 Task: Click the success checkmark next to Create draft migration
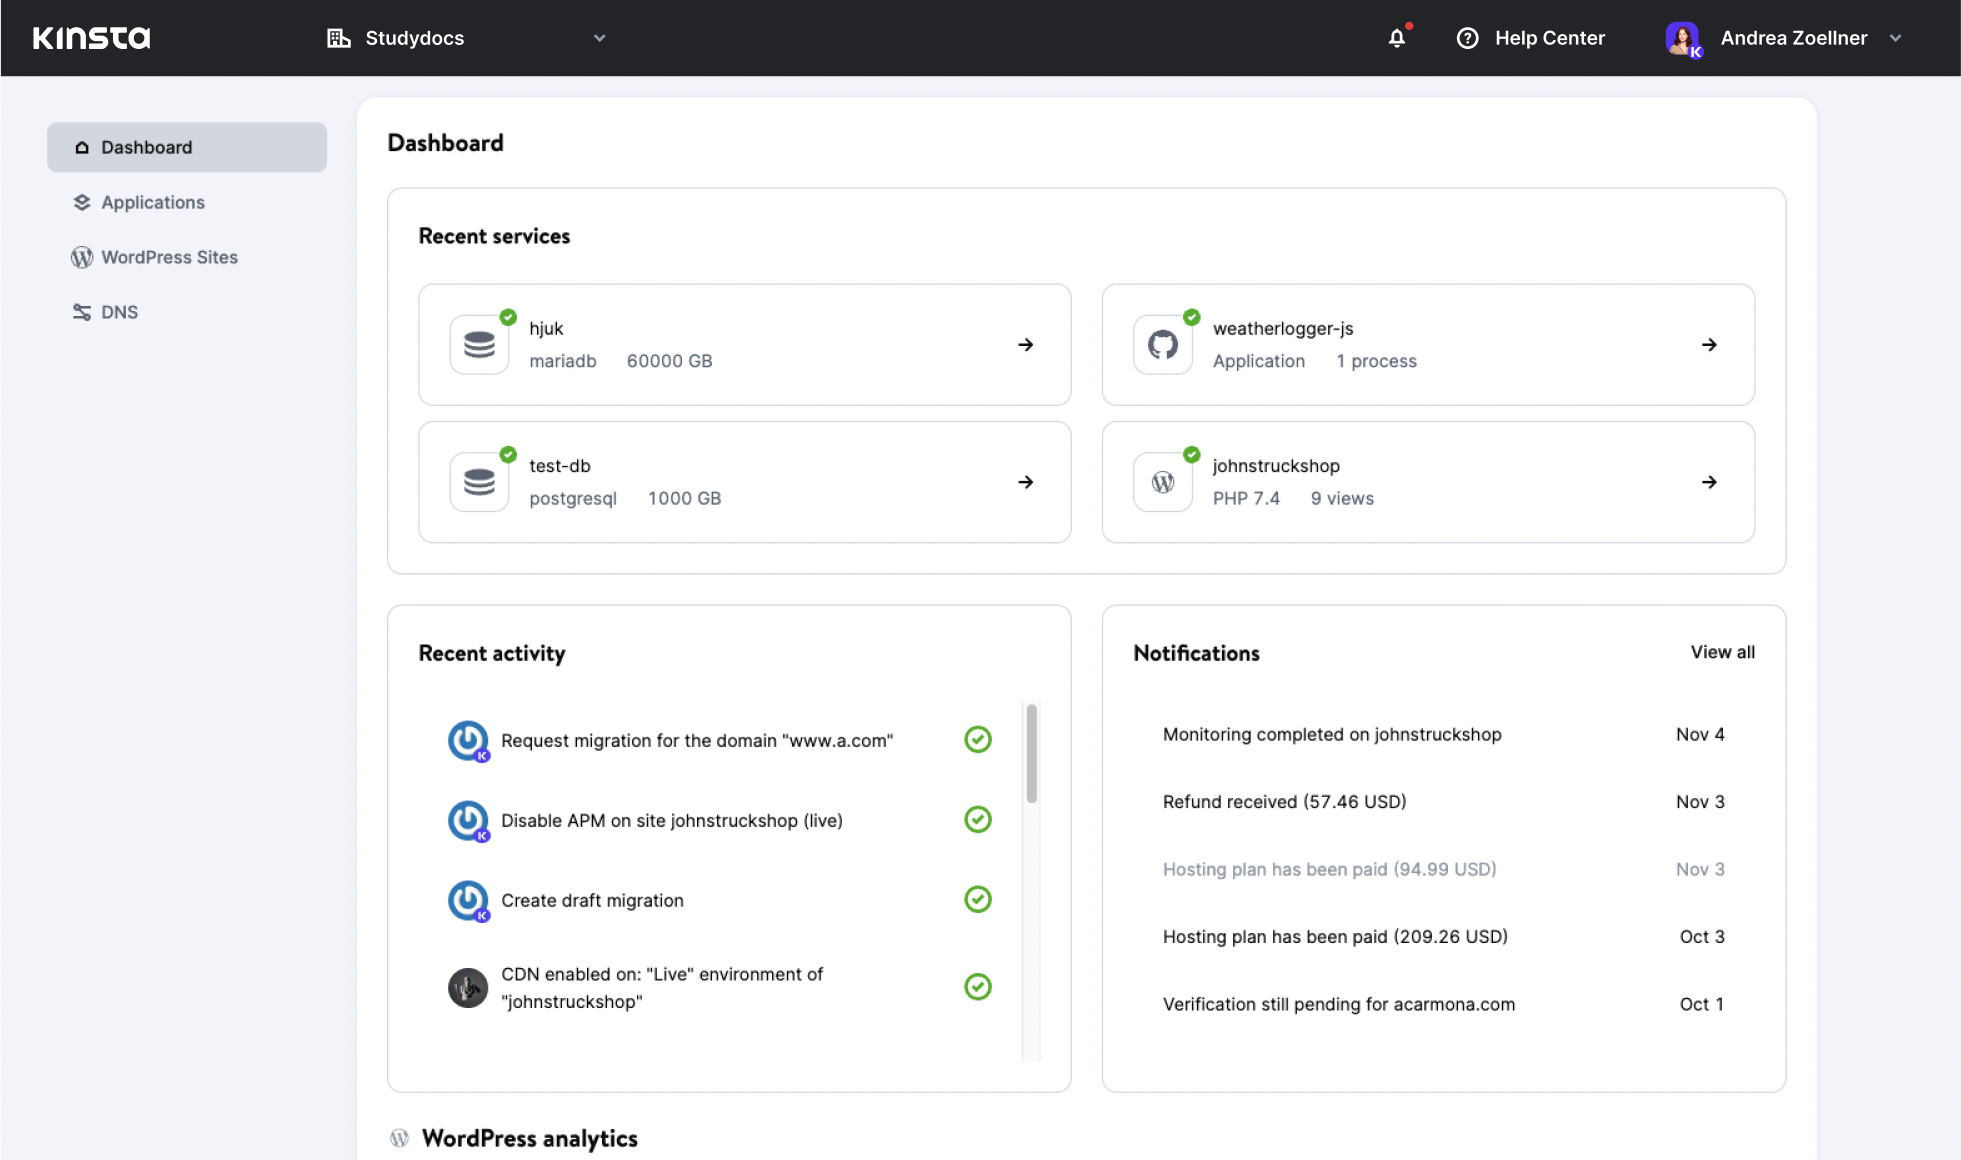coord(977,899)
